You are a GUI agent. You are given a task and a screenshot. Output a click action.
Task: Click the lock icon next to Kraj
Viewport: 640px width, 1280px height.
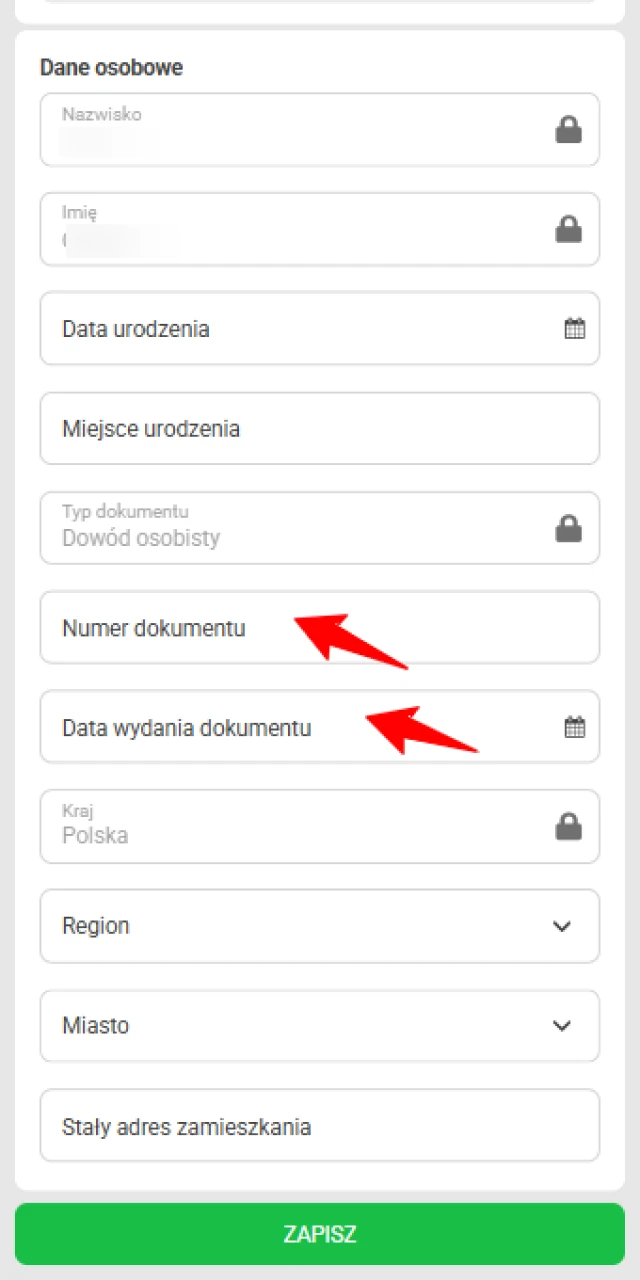[568, 826]
